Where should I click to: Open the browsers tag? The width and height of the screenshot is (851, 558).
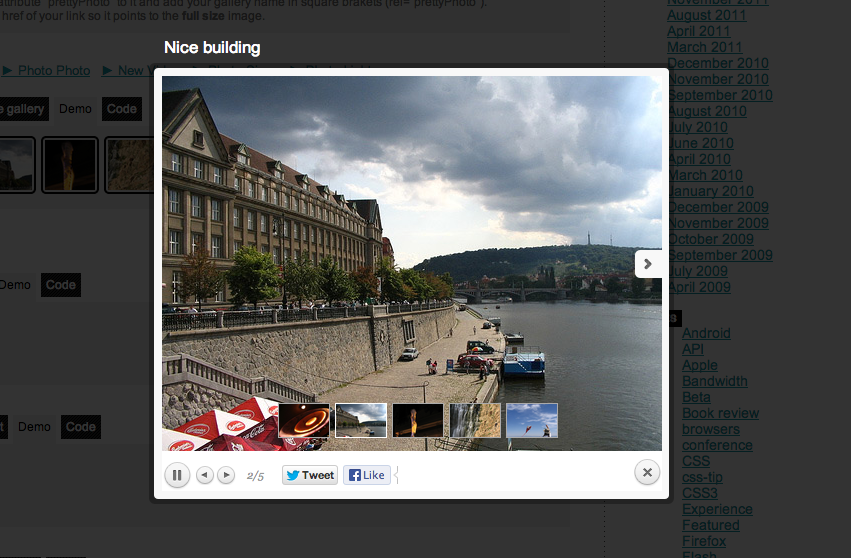click(711, 429)
